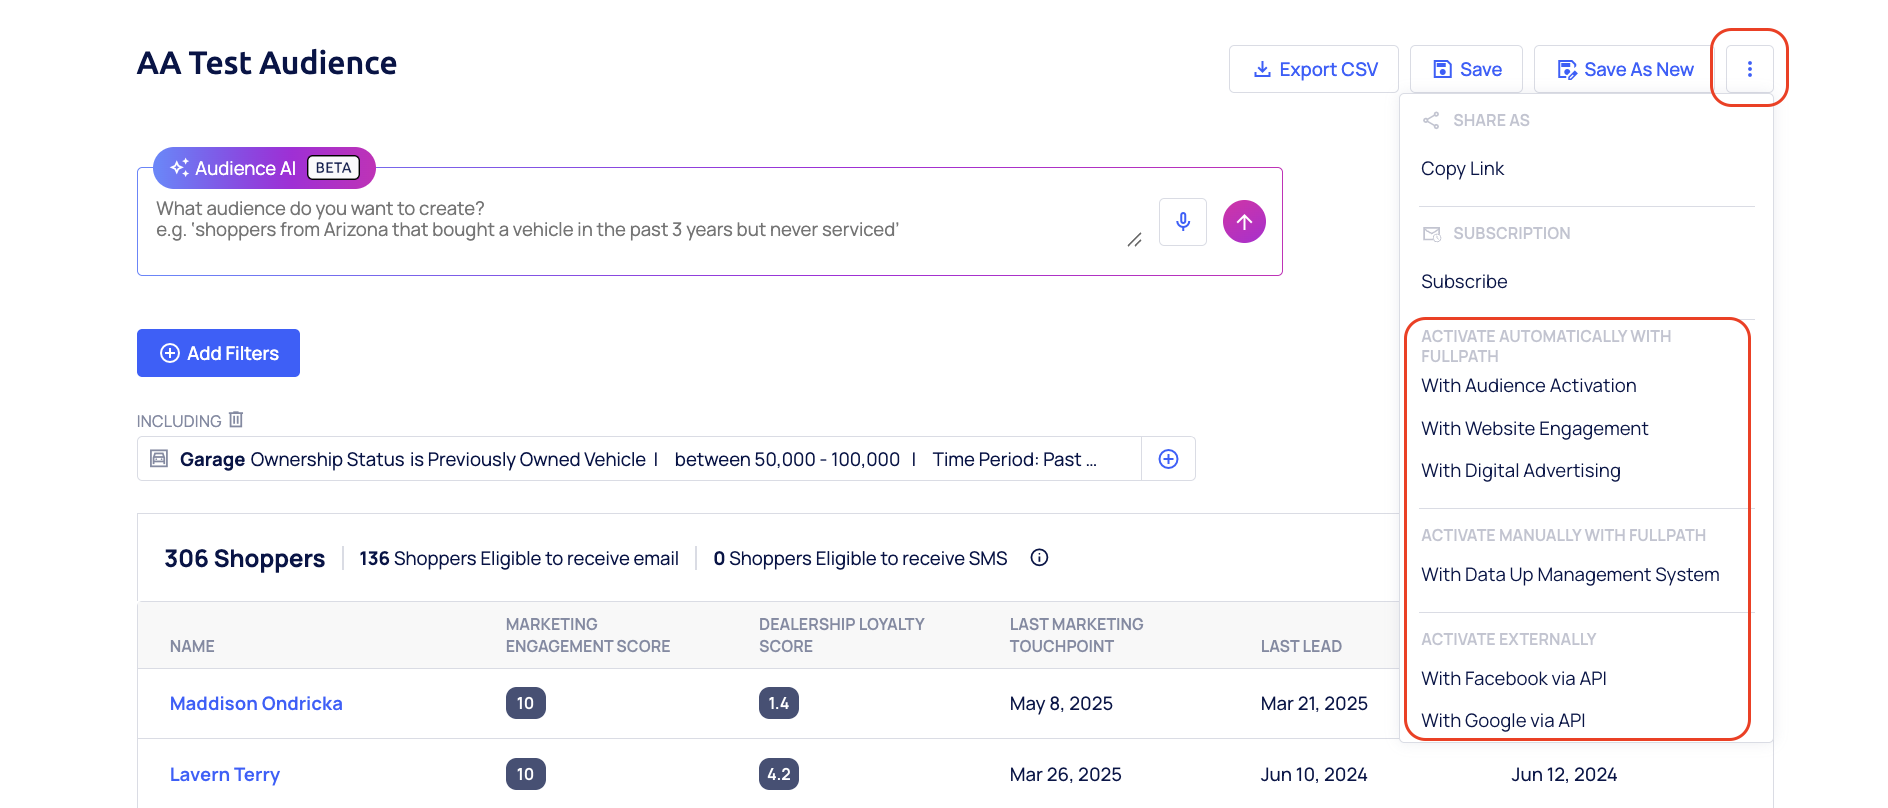The image size is (1888, 808).
Task: Click plus icon on Garage filter row
Action: point(1168,459)
